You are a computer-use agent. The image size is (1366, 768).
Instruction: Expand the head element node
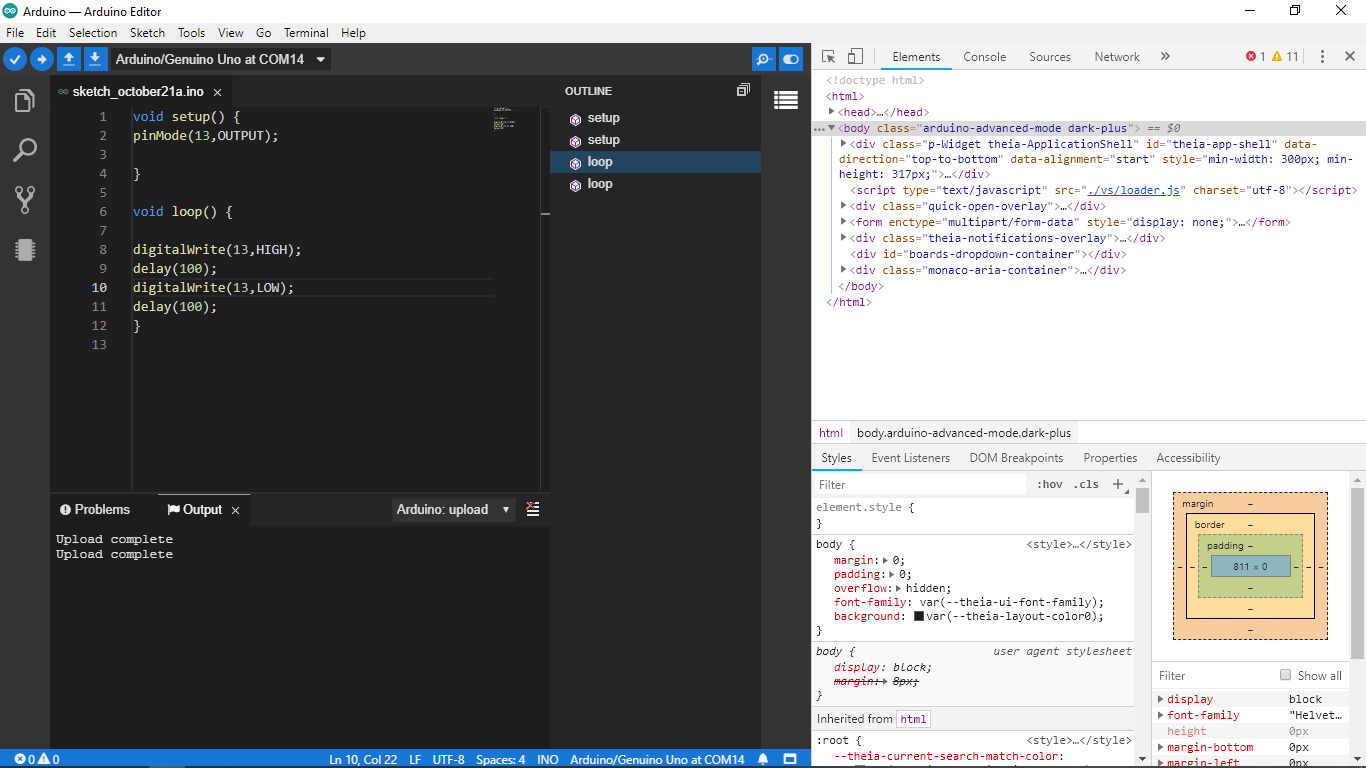[832, 112]
